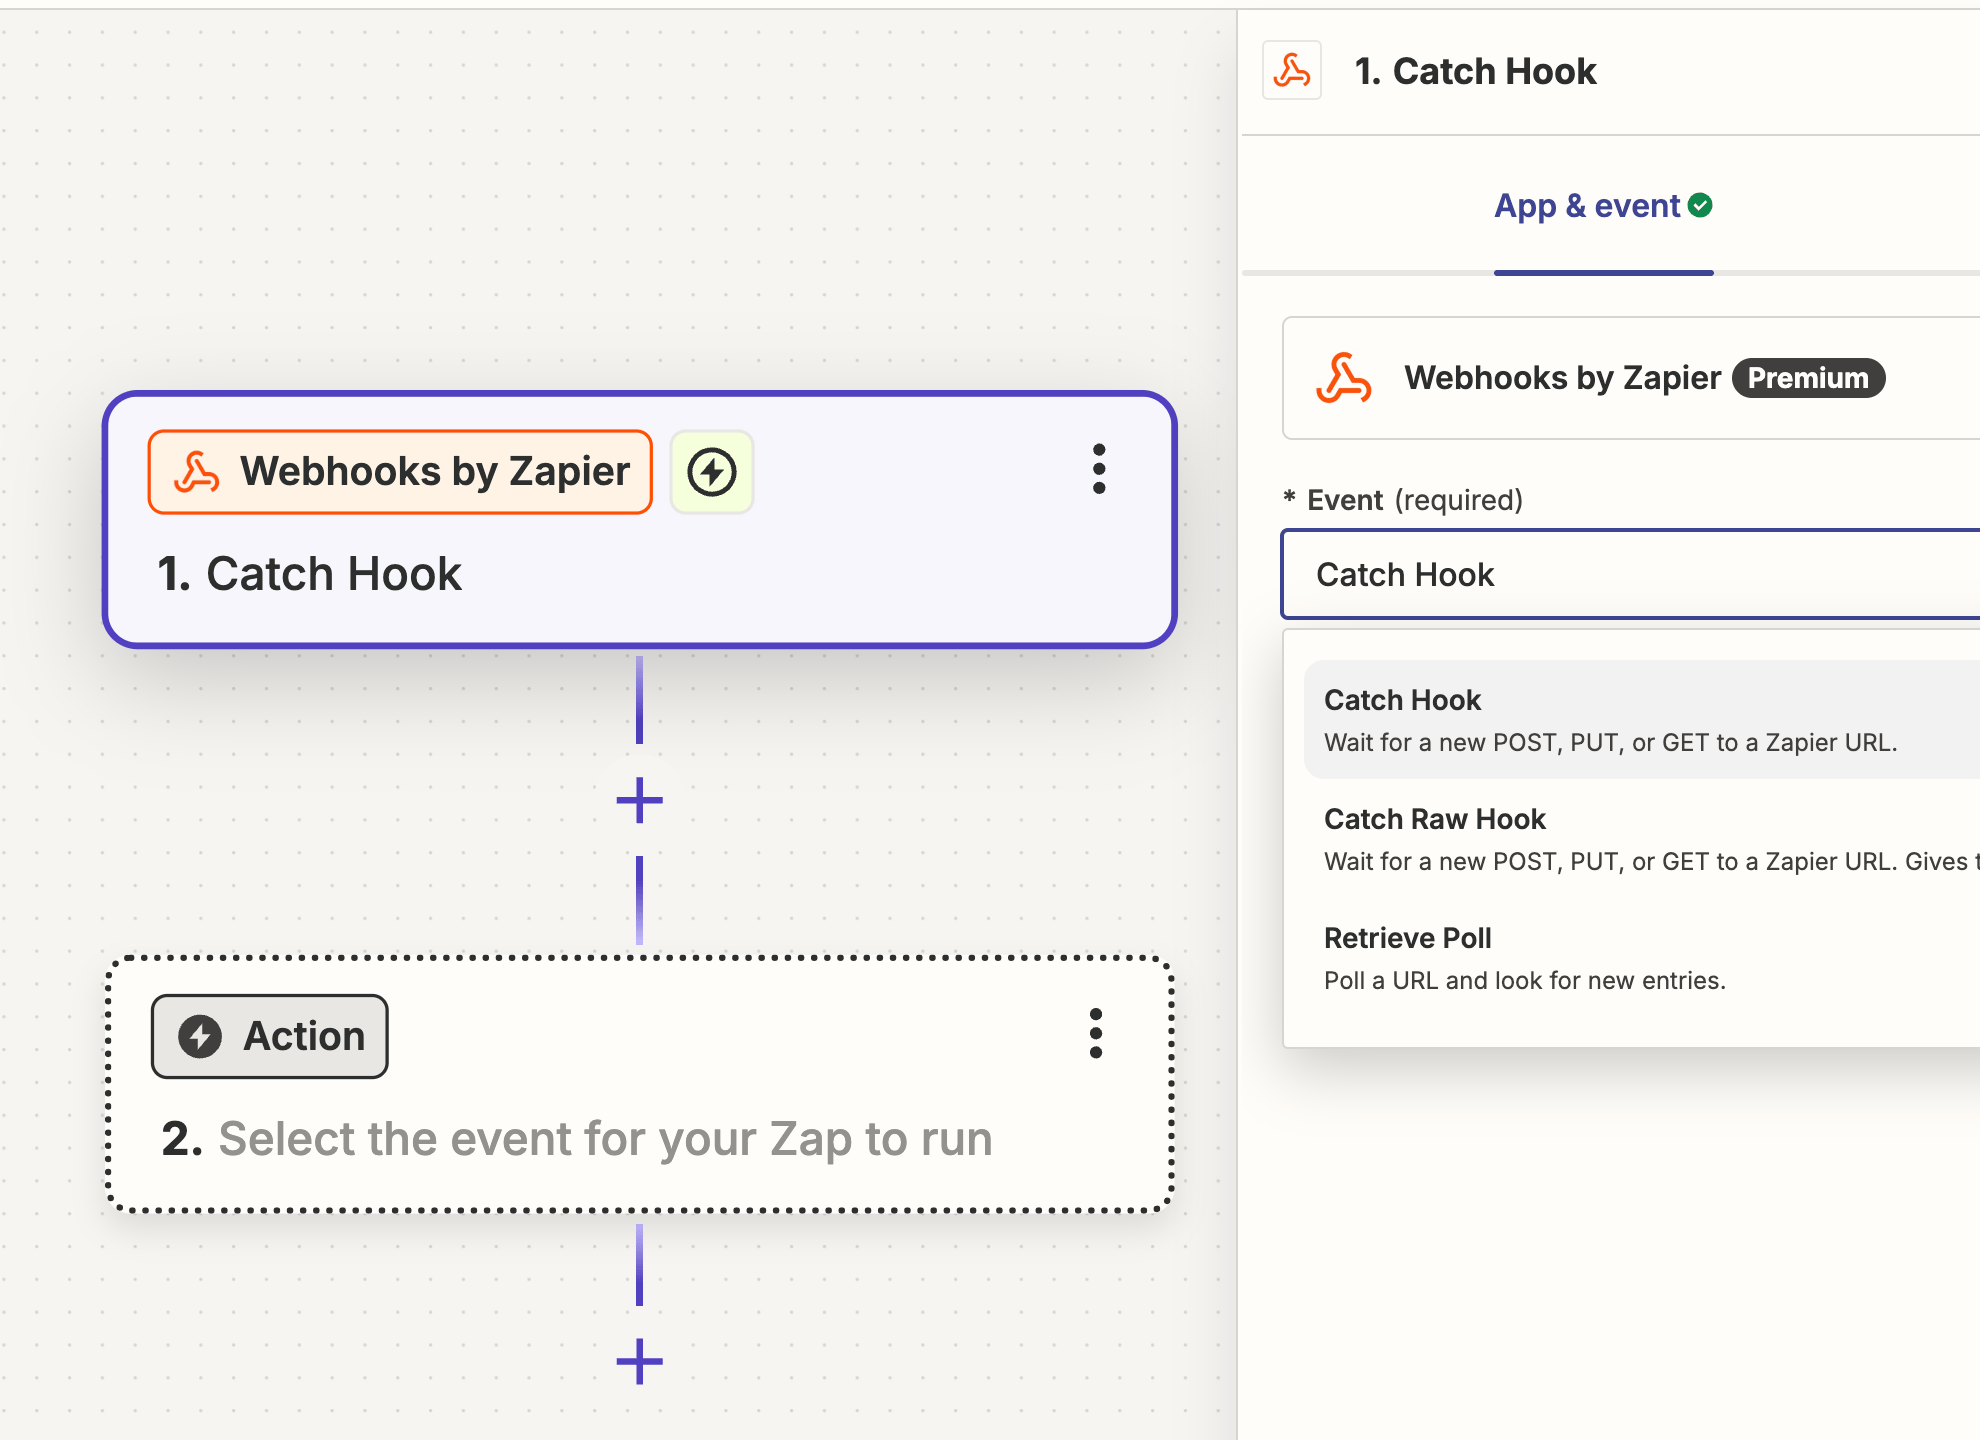Open the Catch Hook step three-dot menu
1980x1440 pixels.
pyautogui.click(x=1099, y=469)
